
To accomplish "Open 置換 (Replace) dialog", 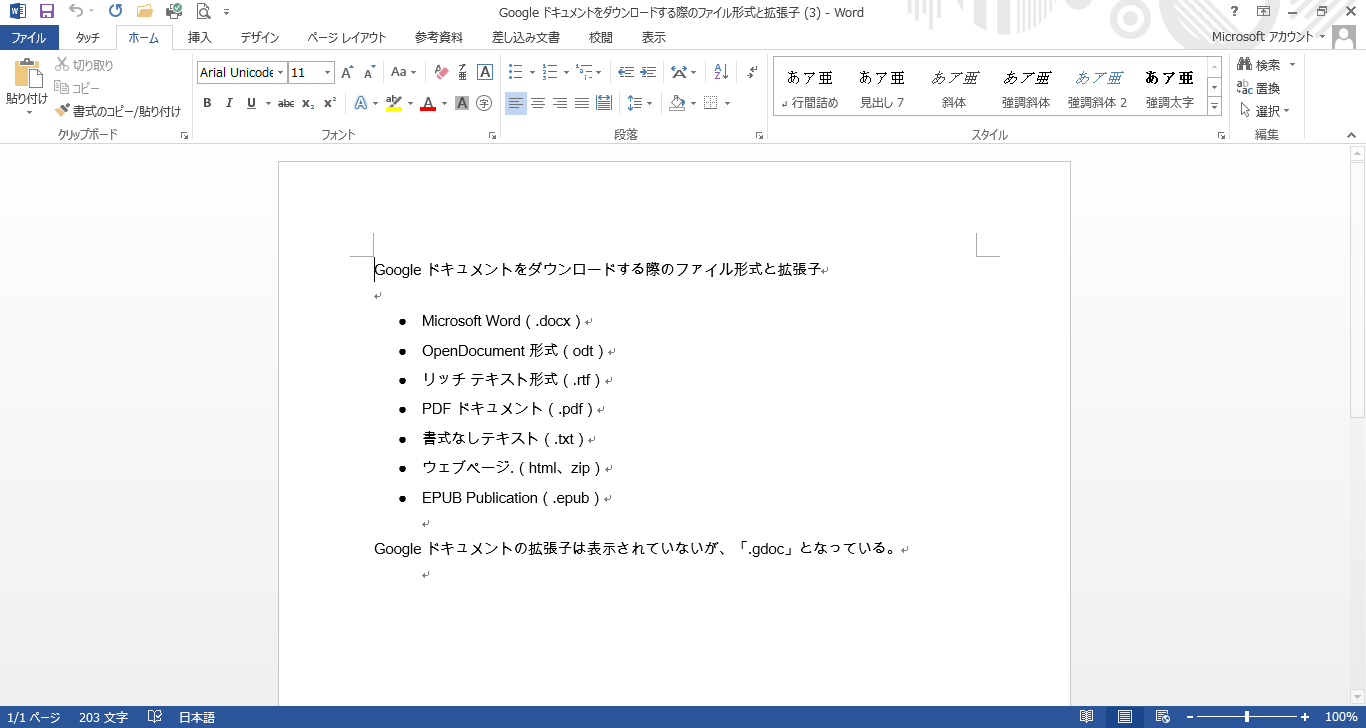I will click(x=1259, y=88).
